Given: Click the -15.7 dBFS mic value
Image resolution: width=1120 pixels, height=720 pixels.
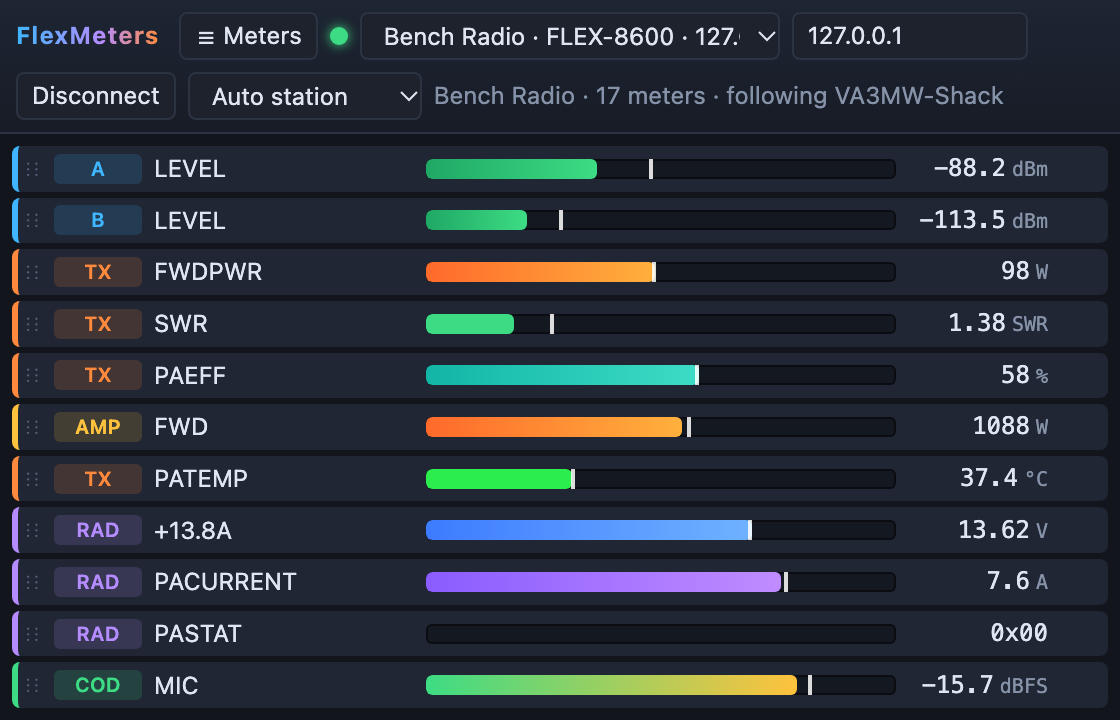Looking at the screenshot, I should click(985, 684).
